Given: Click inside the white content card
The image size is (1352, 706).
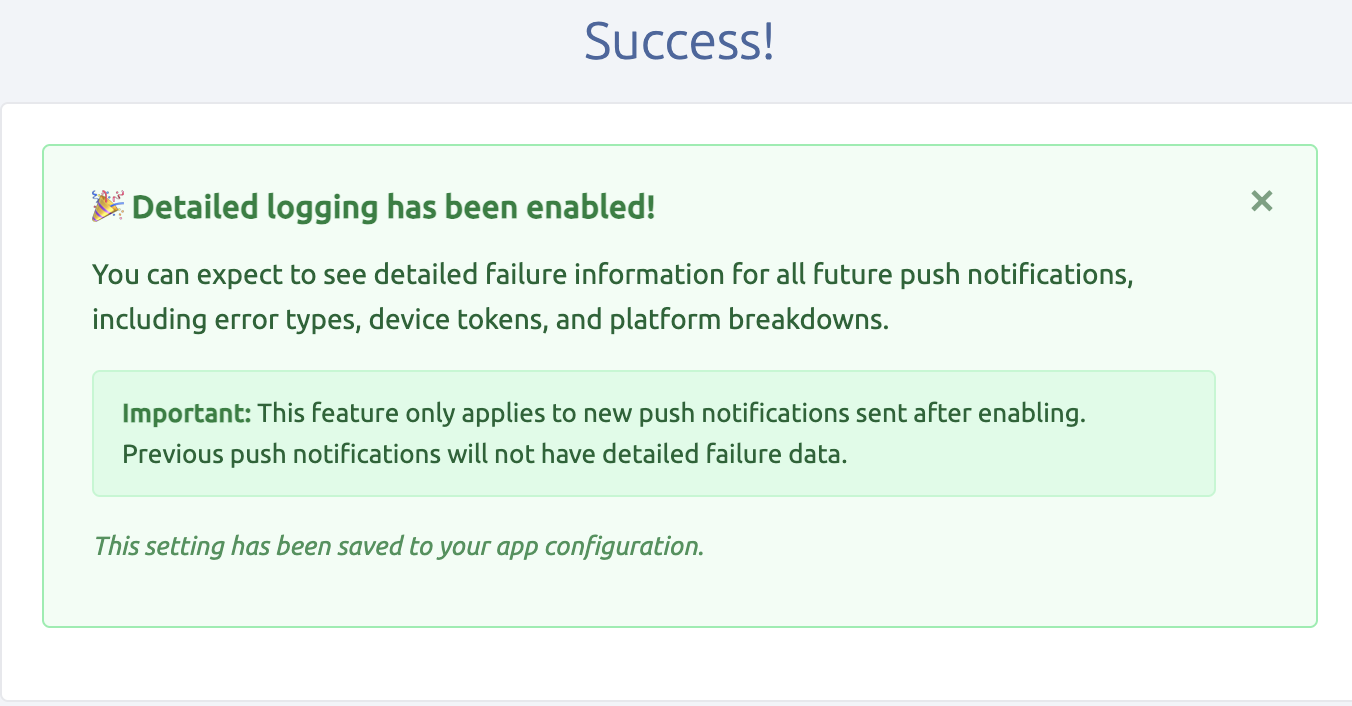Looking at the screenshot, I should coord(676,665).
